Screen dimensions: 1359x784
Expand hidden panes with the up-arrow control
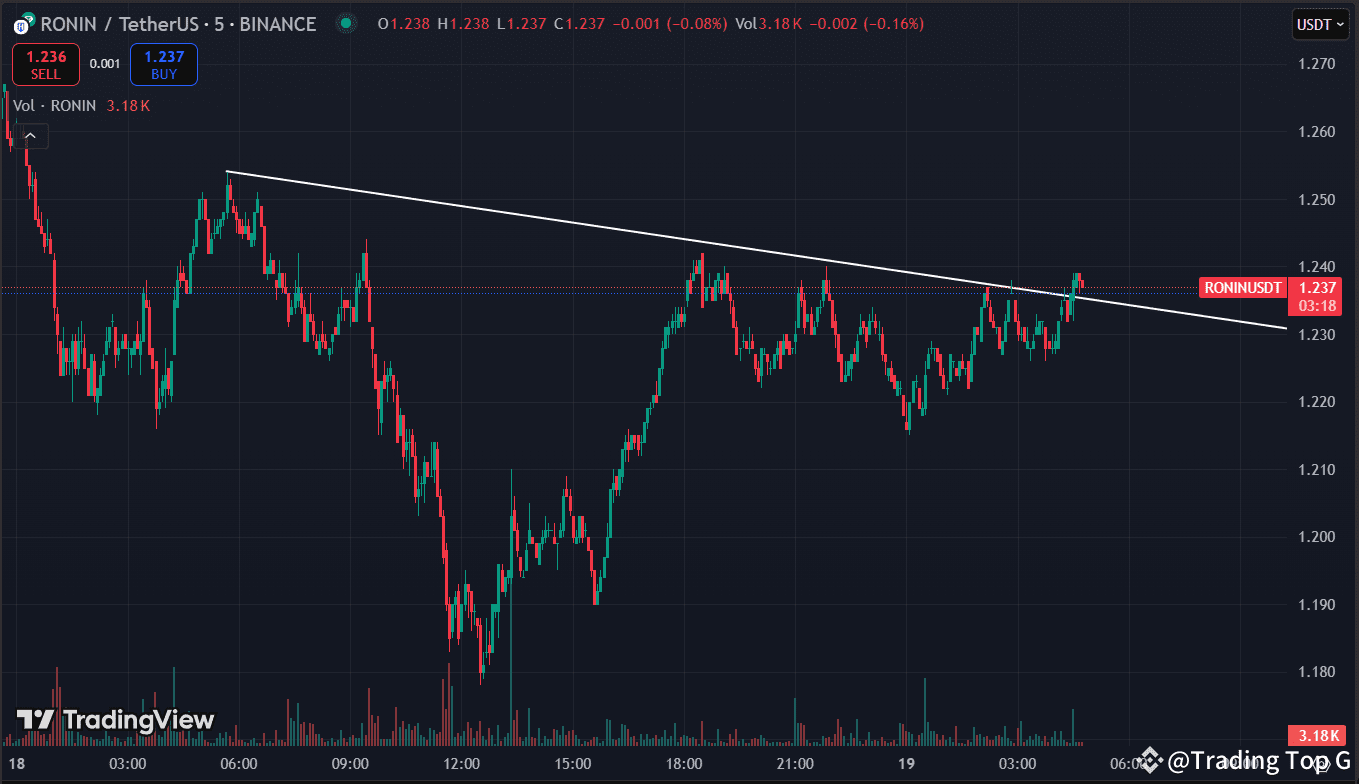point(30,135)
